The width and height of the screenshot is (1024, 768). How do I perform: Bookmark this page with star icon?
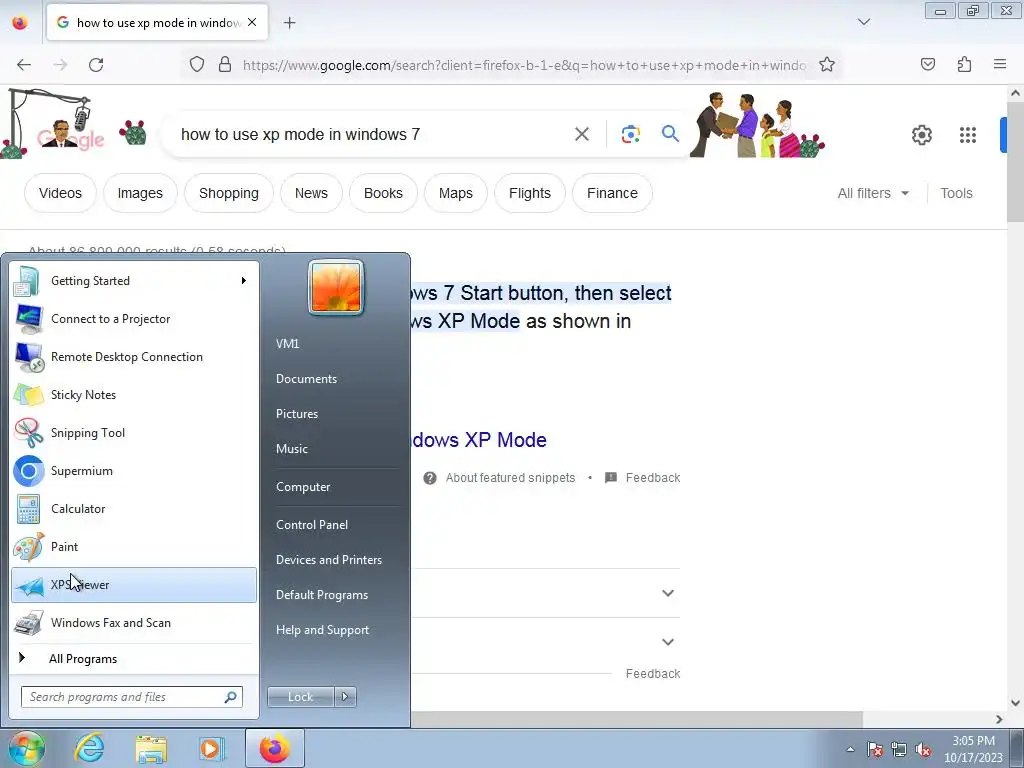[827, 65]
